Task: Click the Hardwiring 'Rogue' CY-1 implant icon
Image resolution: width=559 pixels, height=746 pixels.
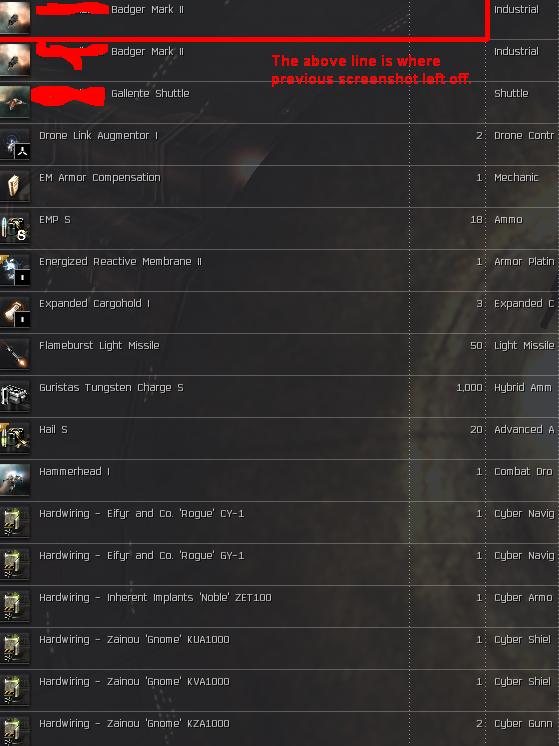Action: click(x=15, y=522)
